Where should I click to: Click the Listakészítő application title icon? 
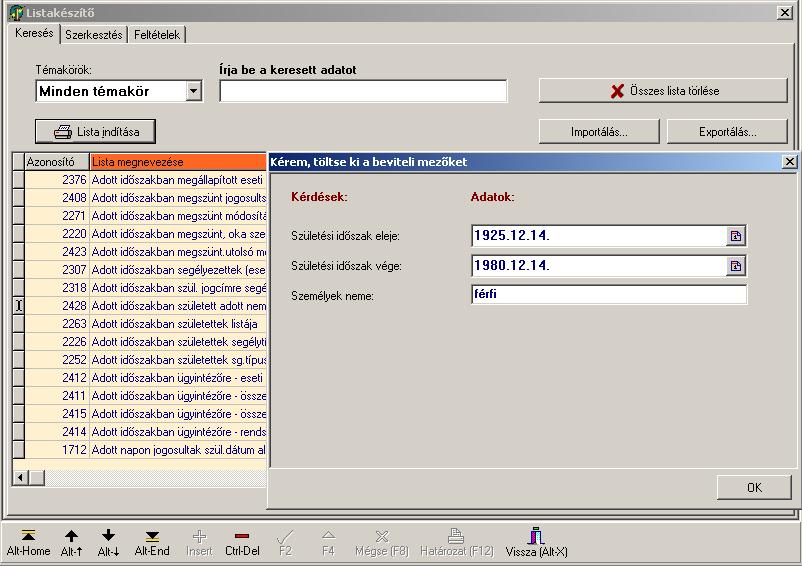tap(16, 12)
